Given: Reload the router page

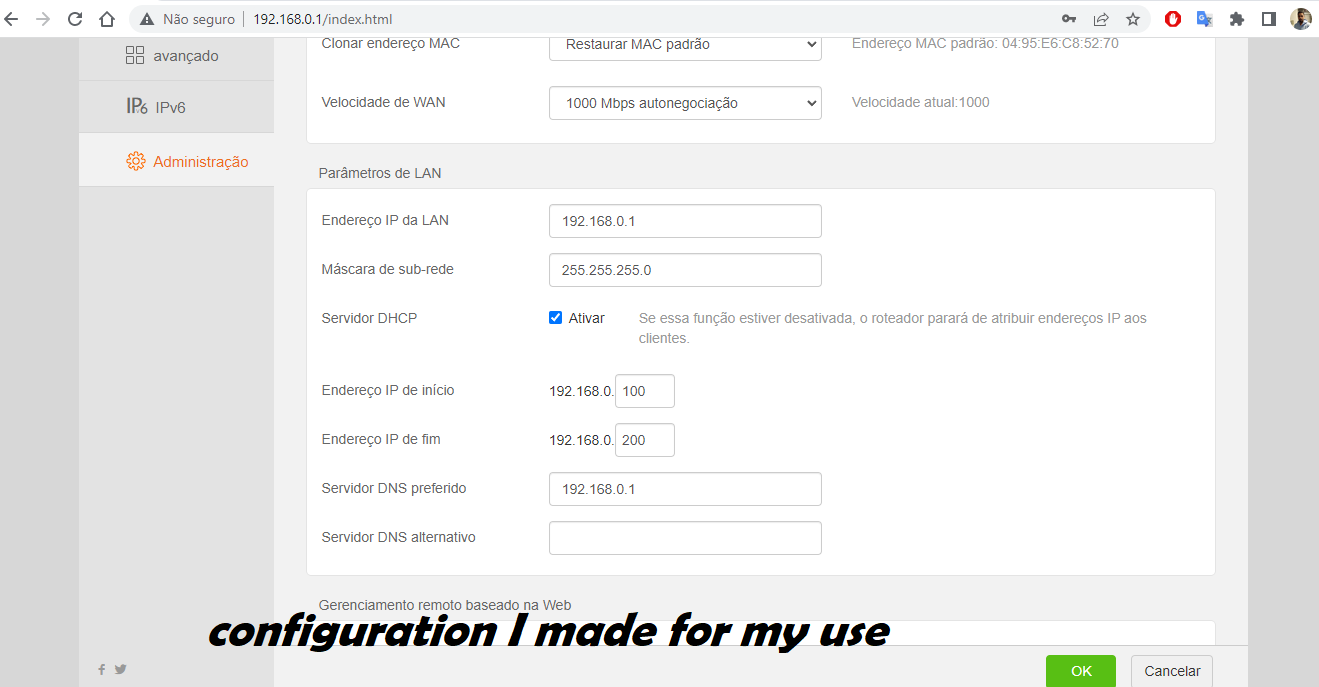Looking at the screenshot, I should [75, 19].
